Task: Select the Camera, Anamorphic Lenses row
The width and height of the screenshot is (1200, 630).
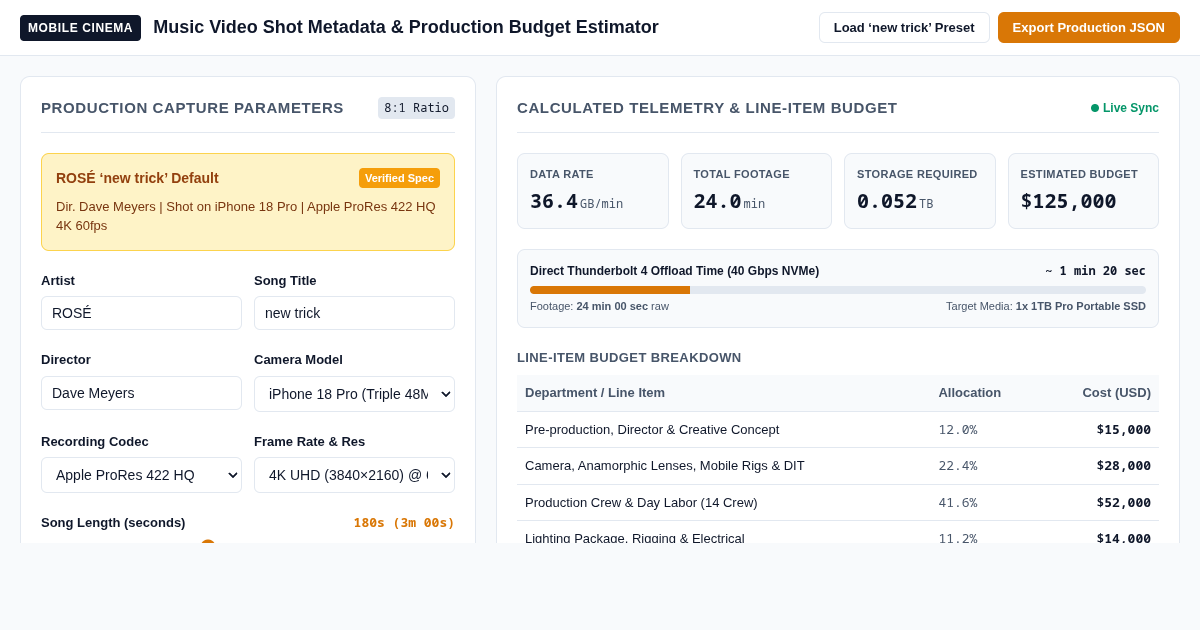Action: pos(838,466)
